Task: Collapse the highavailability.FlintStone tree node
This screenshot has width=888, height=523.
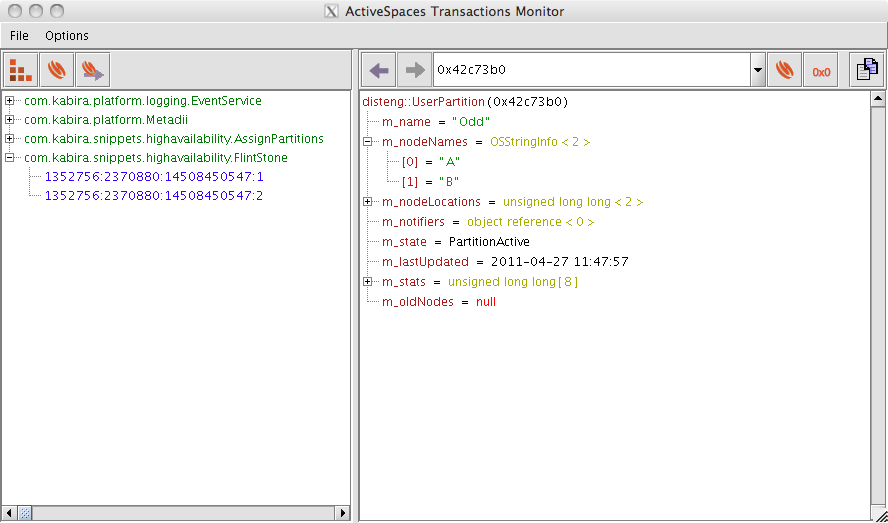Action: tap(10, 158)
